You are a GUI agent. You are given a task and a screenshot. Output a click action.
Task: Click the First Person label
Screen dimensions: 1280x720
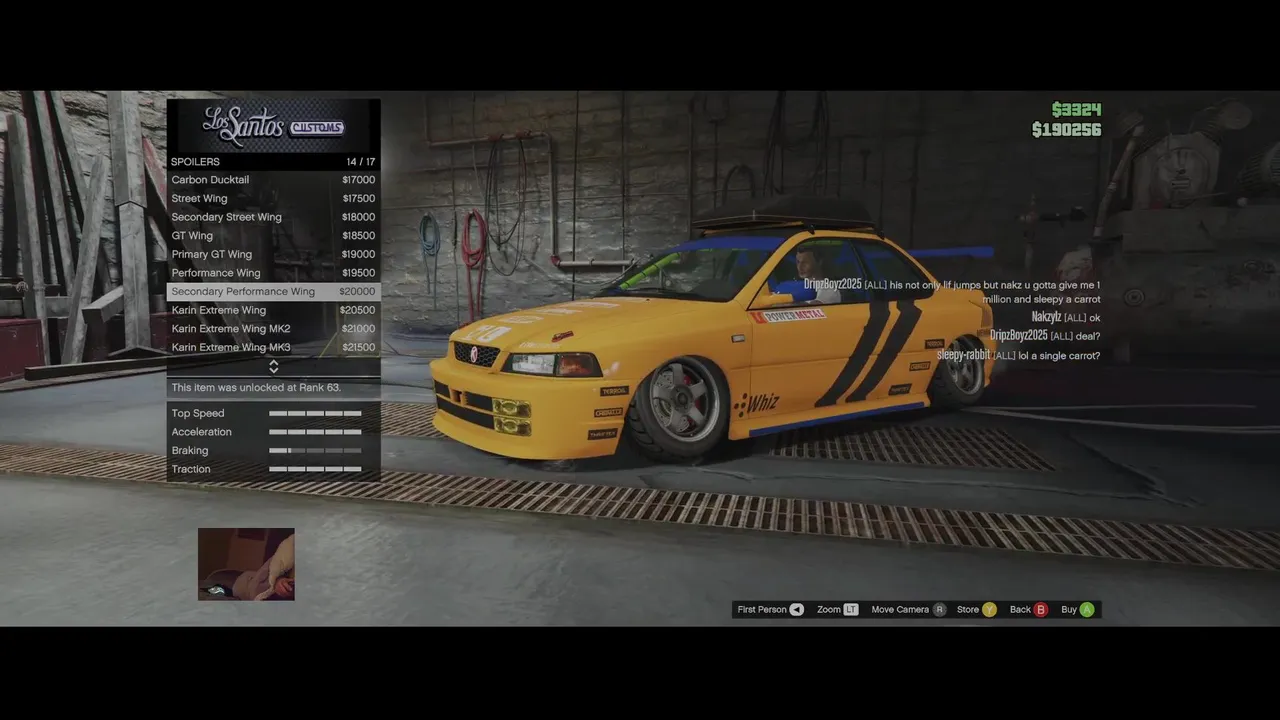[x=762, y=609]
